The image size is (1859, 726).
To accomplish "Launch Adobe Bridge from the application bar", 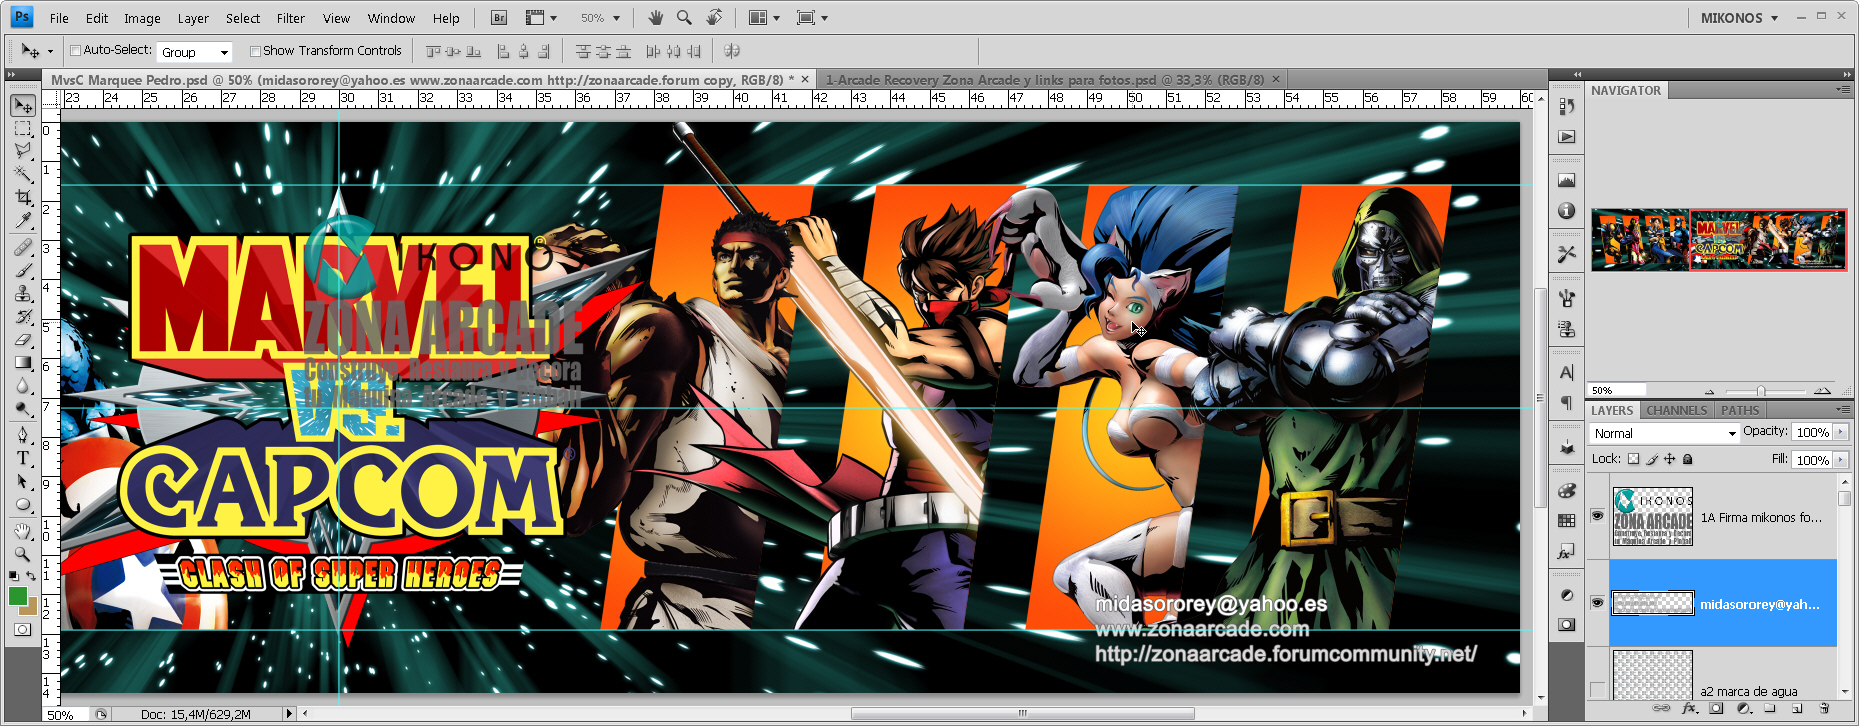I will (499, 18).
